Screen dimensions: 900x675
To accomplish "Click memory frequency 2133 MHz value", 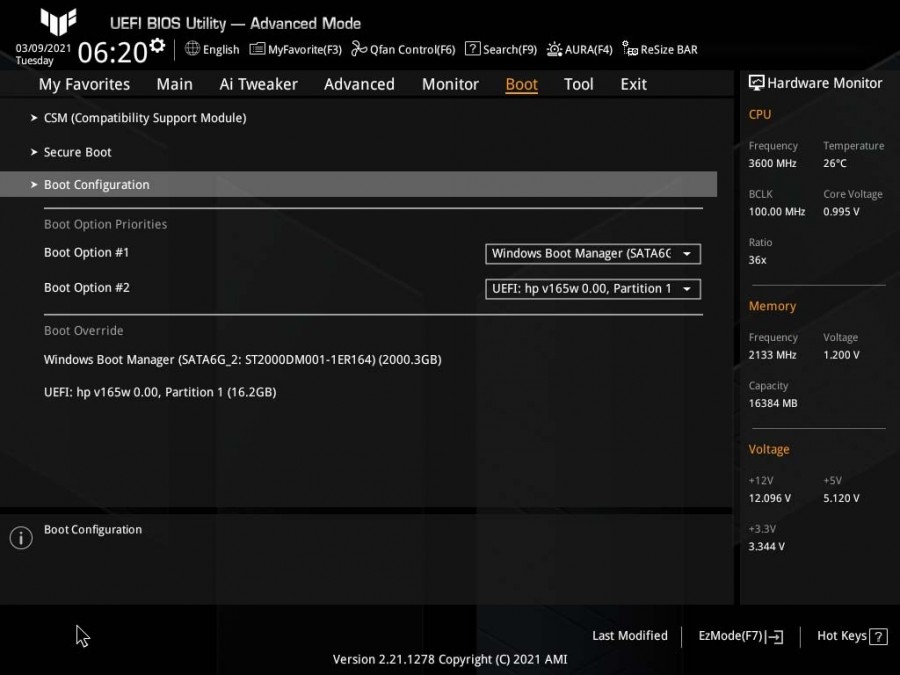I will (772, 355).
